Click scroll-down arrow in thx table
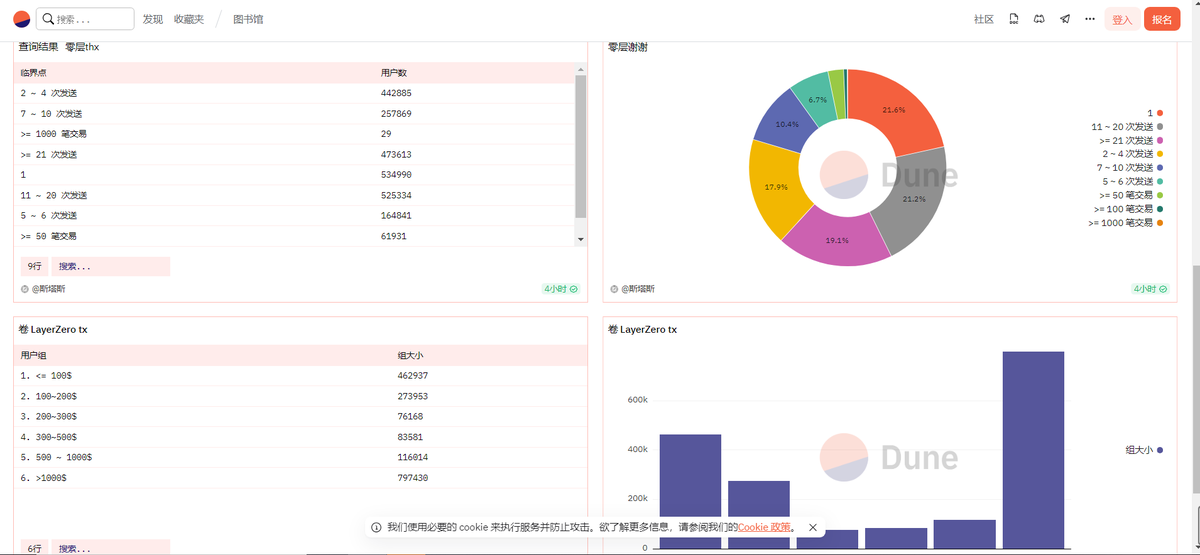Viewport: 1200px width, 555px height. (x=581, y=240)
